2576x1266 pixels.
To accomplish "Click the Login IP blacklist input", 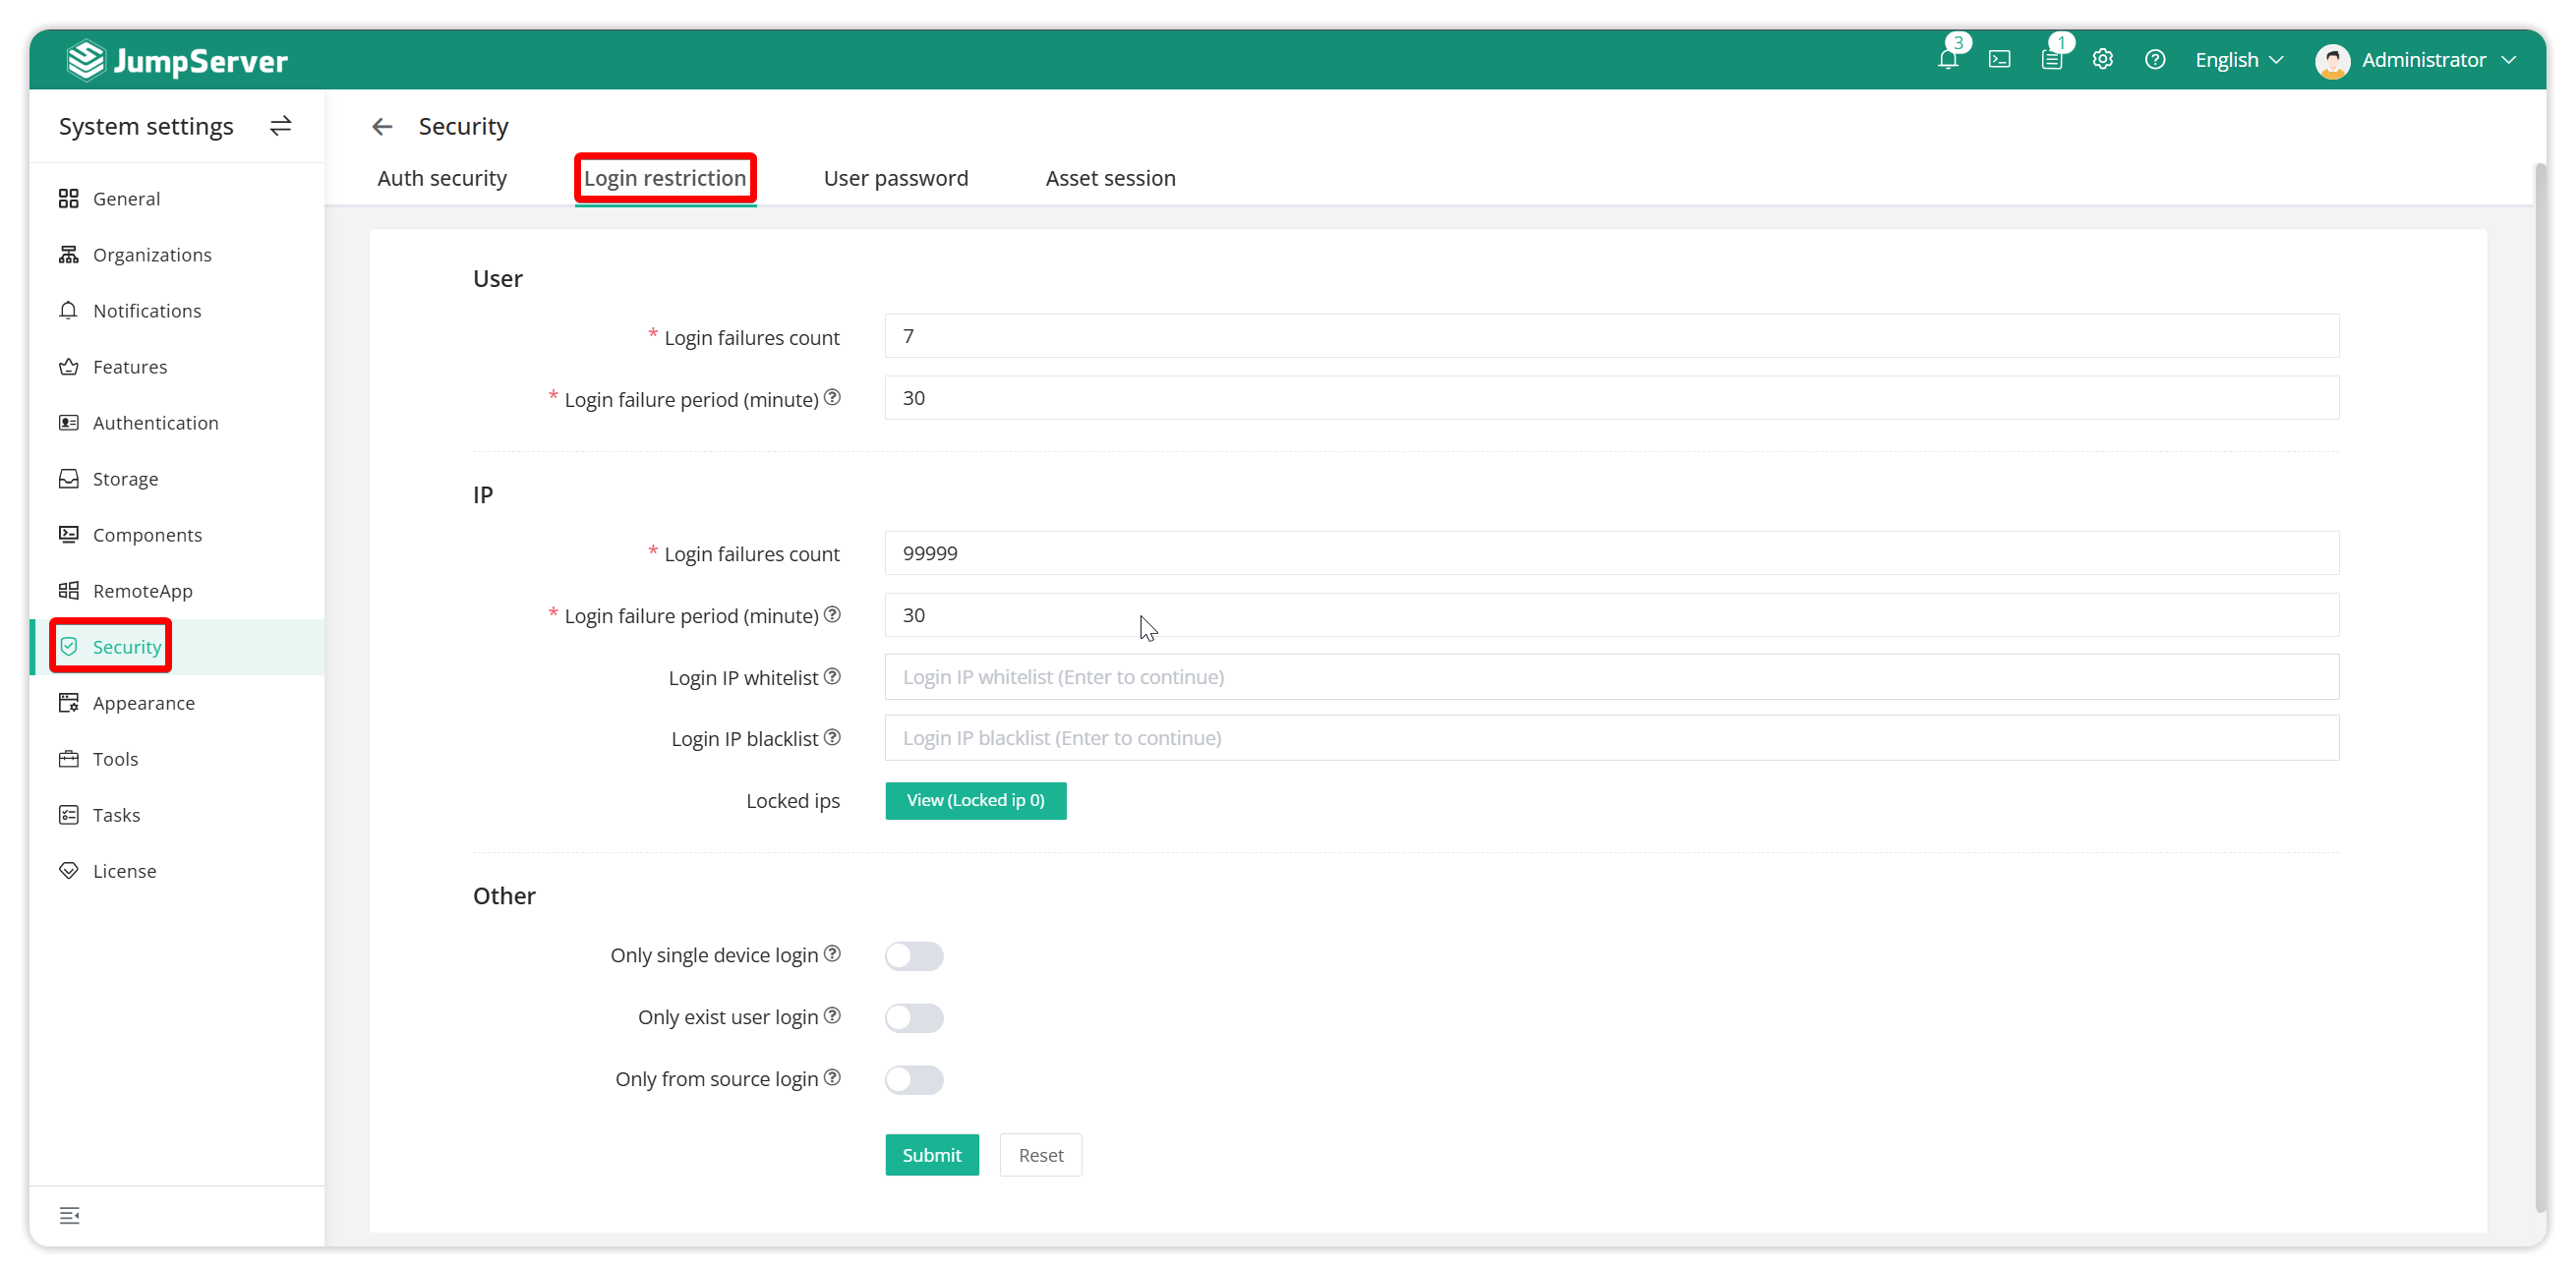I will pos(1611,737).
